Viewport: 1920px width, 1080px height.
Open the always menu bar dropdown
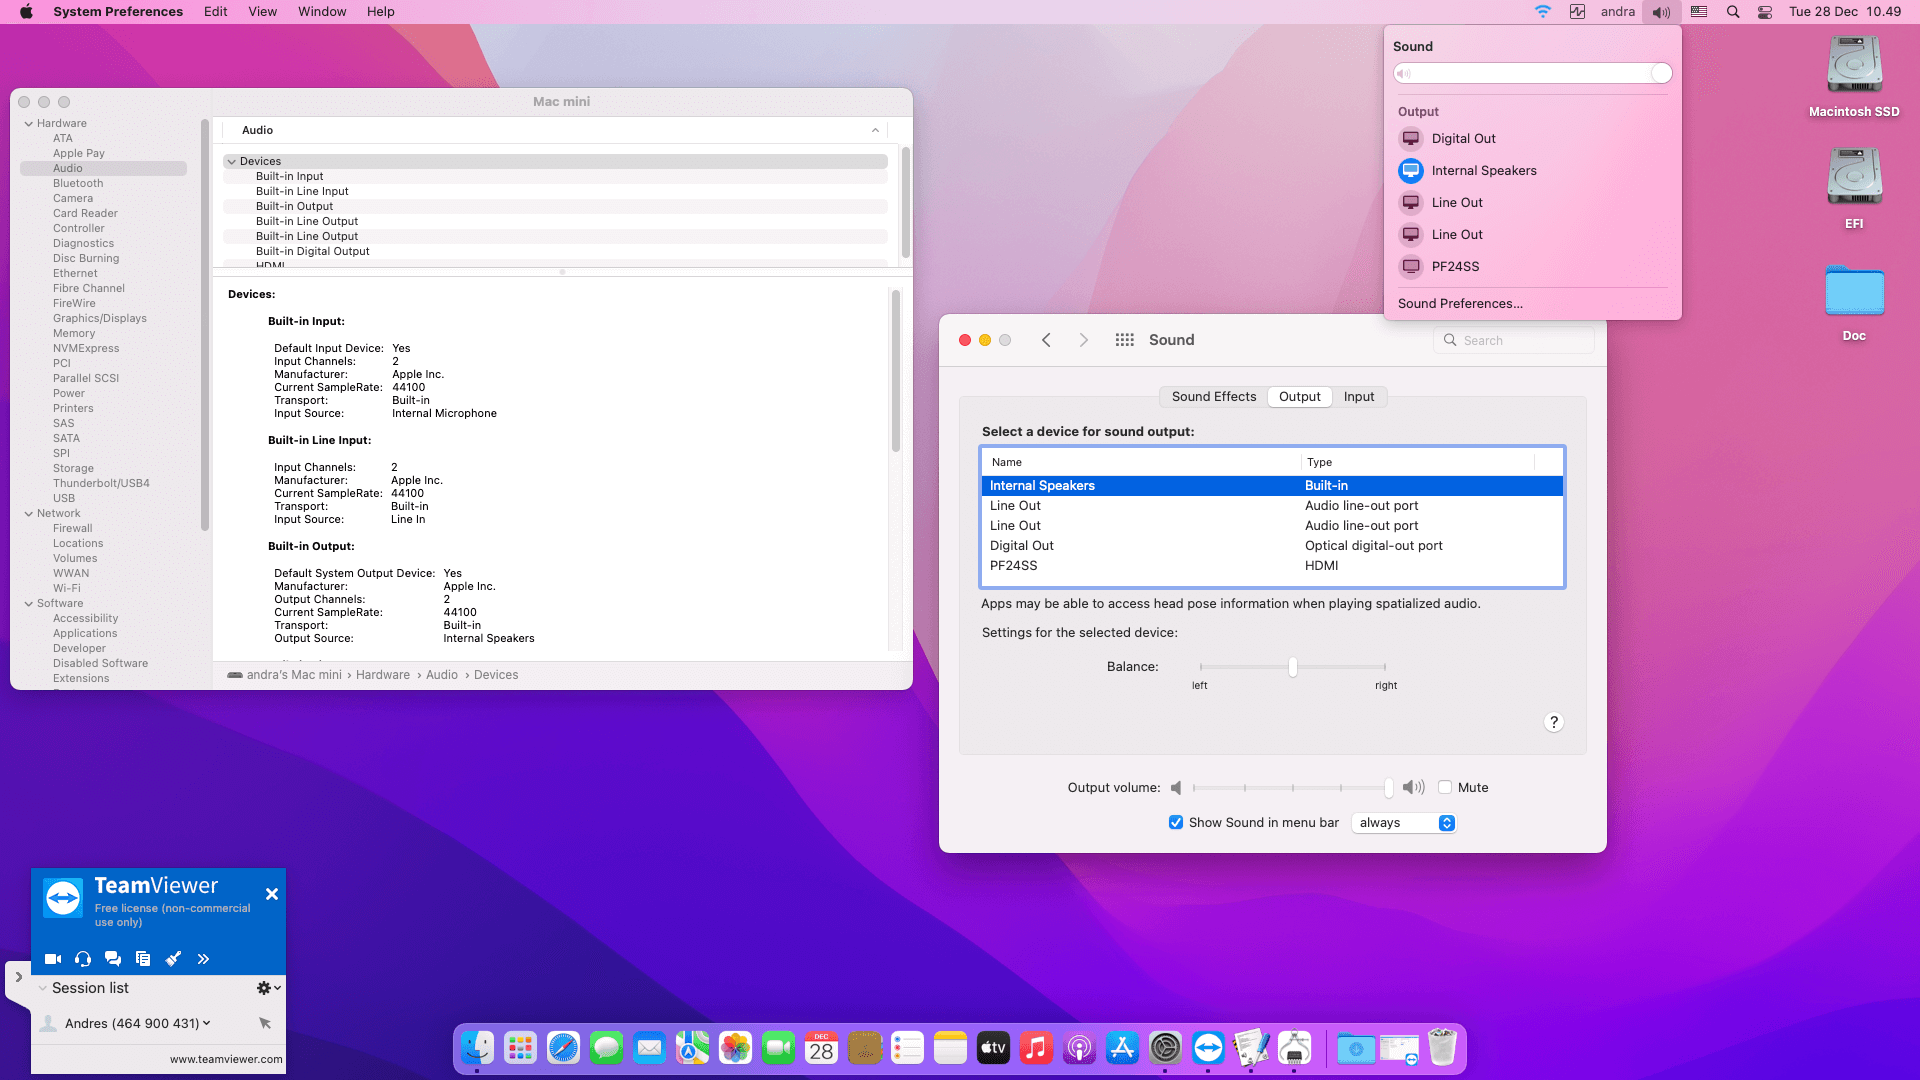click(x=1405, y=823)
